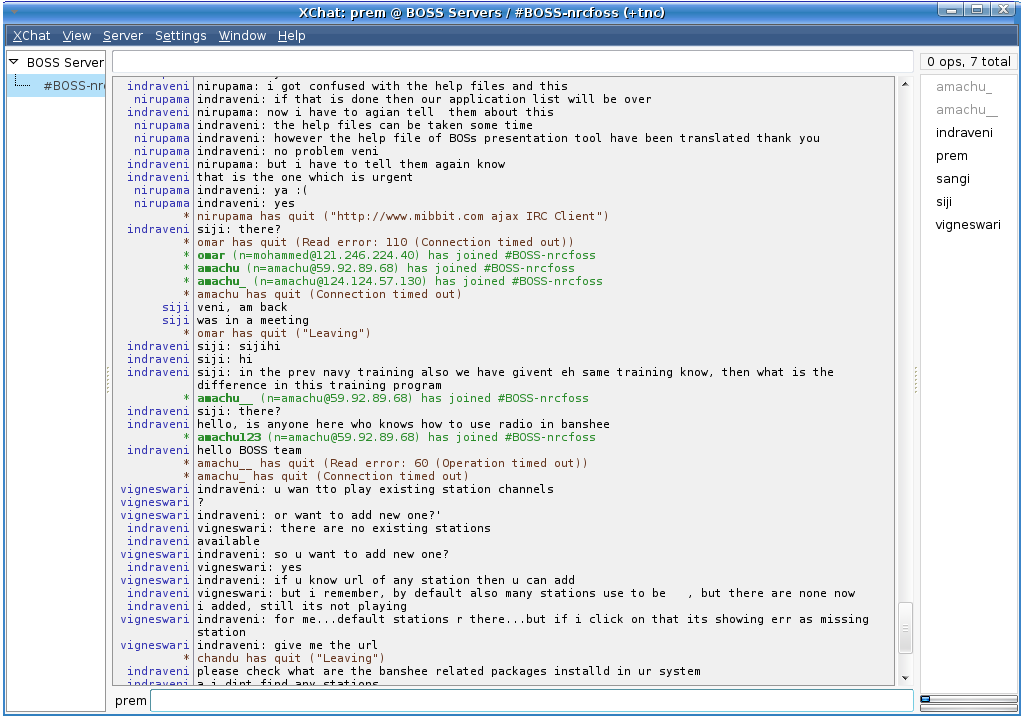
Task: Click the chat window scrollbar
Action: pyautogui.click(x=904, y=629)
